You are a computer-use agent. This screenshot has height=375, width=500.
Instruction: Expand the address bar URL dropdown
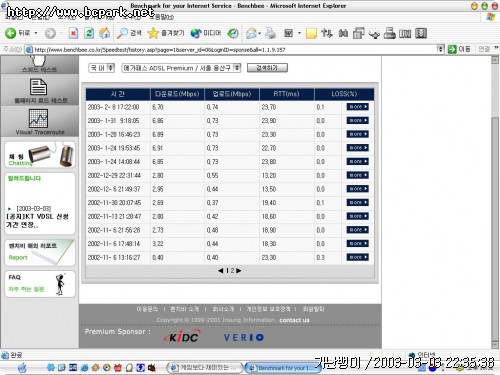pyautogui.click(x=440, y=49)
